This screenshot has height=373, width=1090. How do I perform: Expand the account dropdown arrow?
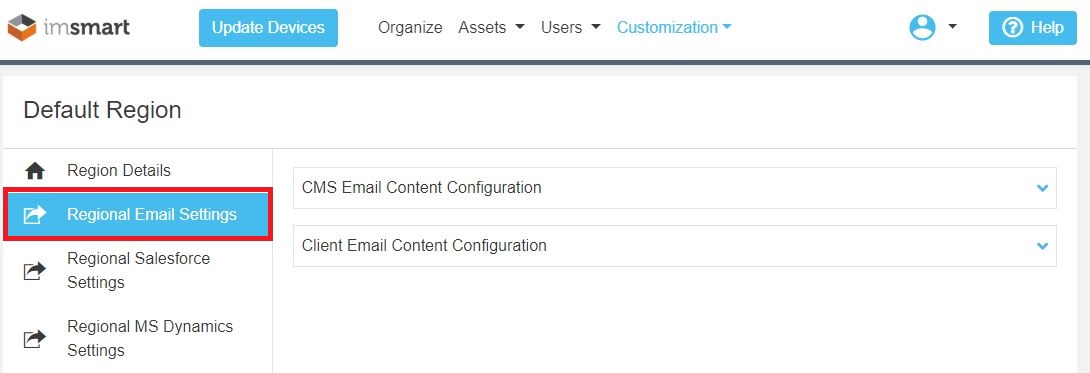[x=952, y=27]
